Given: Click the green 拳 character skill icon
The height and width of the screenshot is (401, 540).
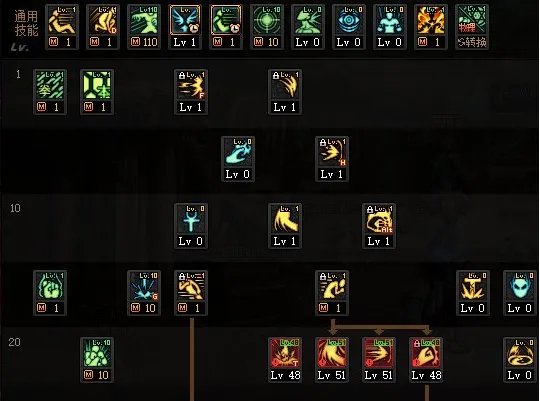Looking at the screenshot, I should 50,85.
